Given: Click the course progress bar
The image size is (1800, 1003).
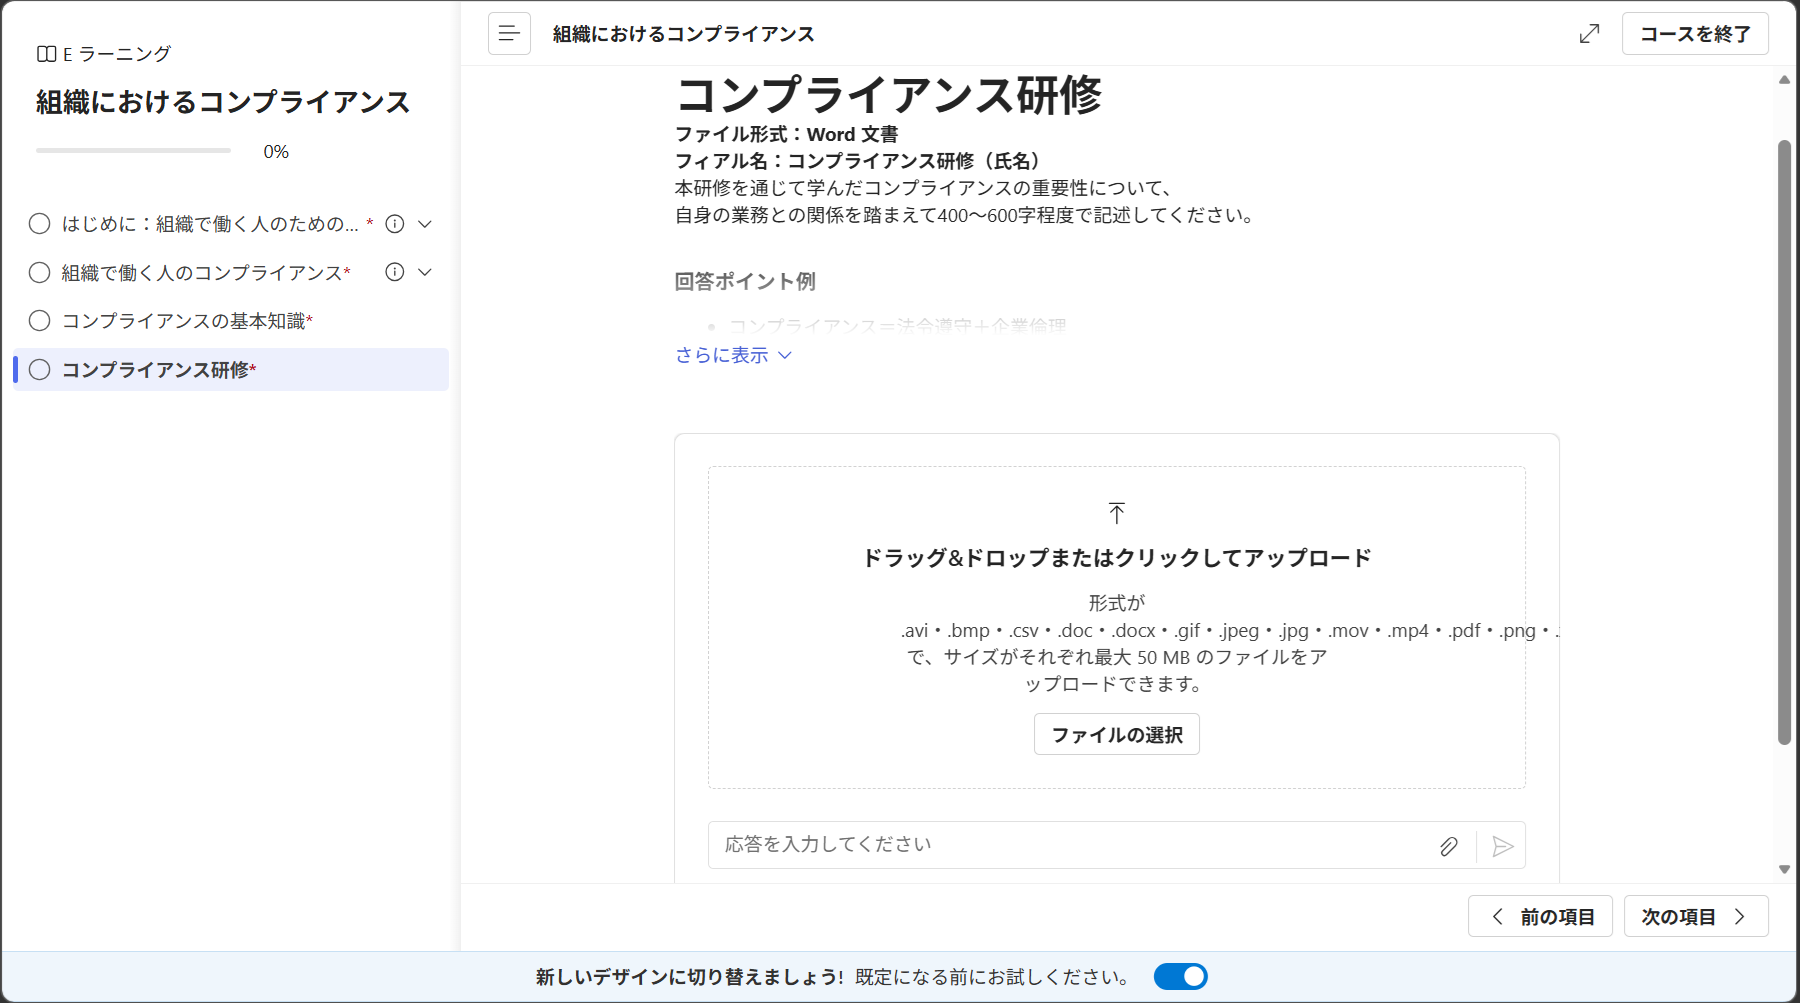Looking at the screenshot, I should click(x=133, y=151).
